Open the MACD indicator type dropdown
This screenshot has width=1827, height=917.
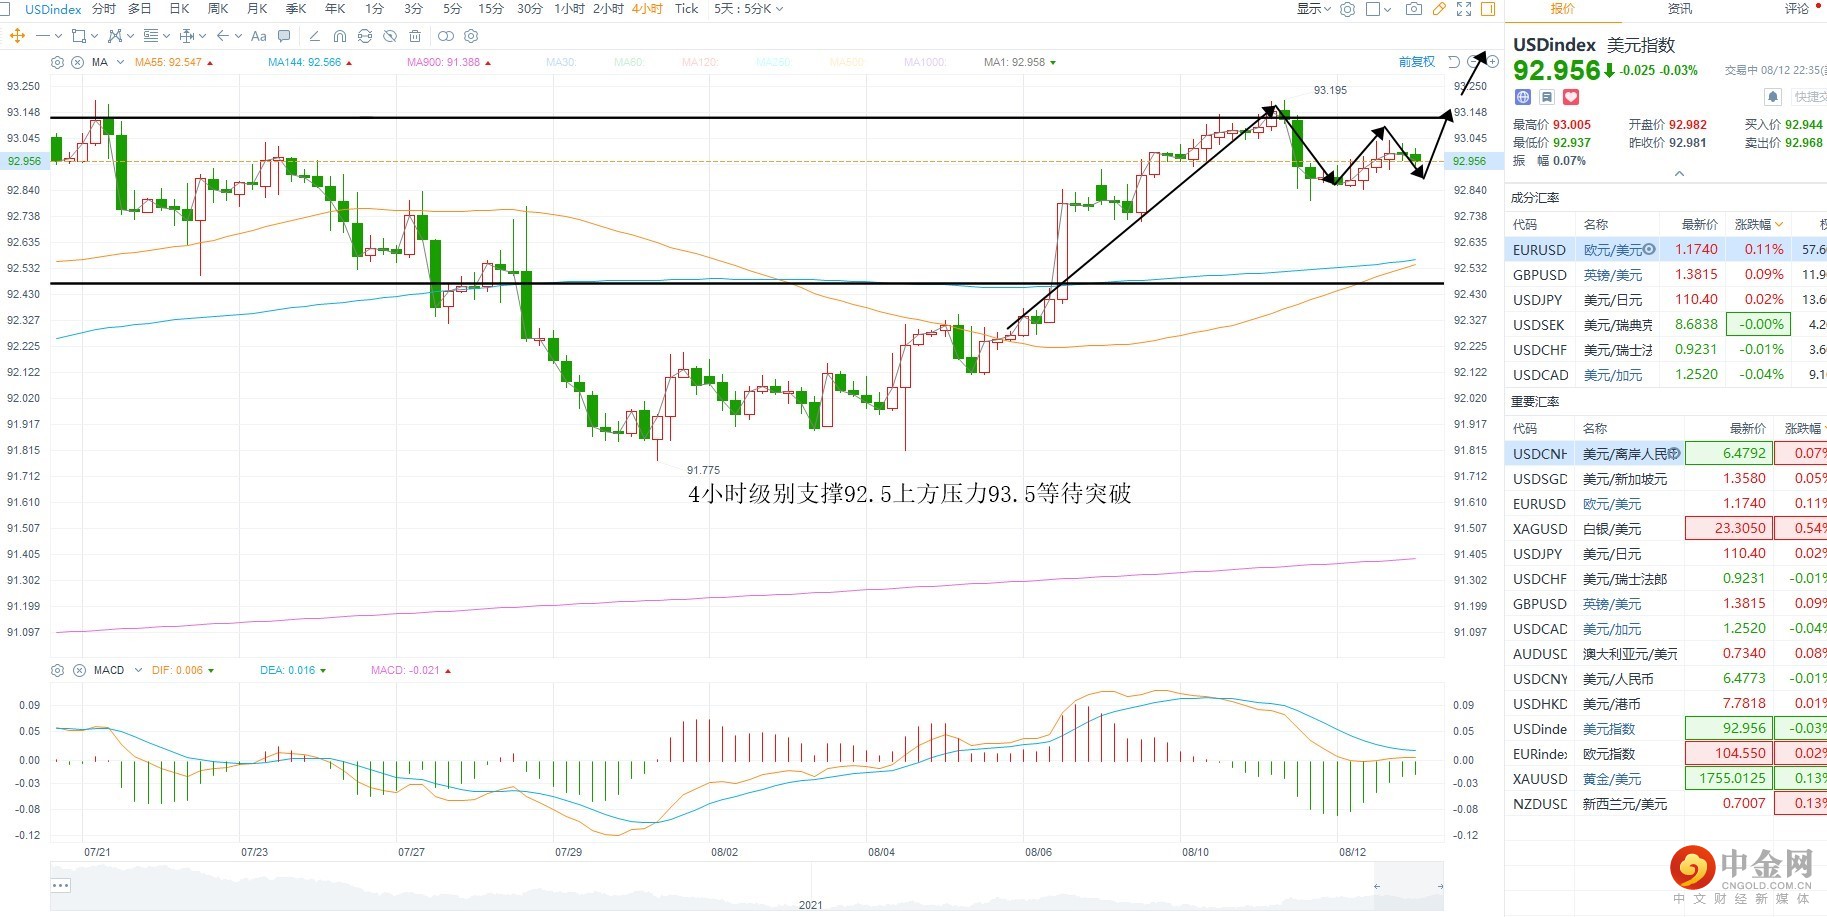[x=138, y=670]
